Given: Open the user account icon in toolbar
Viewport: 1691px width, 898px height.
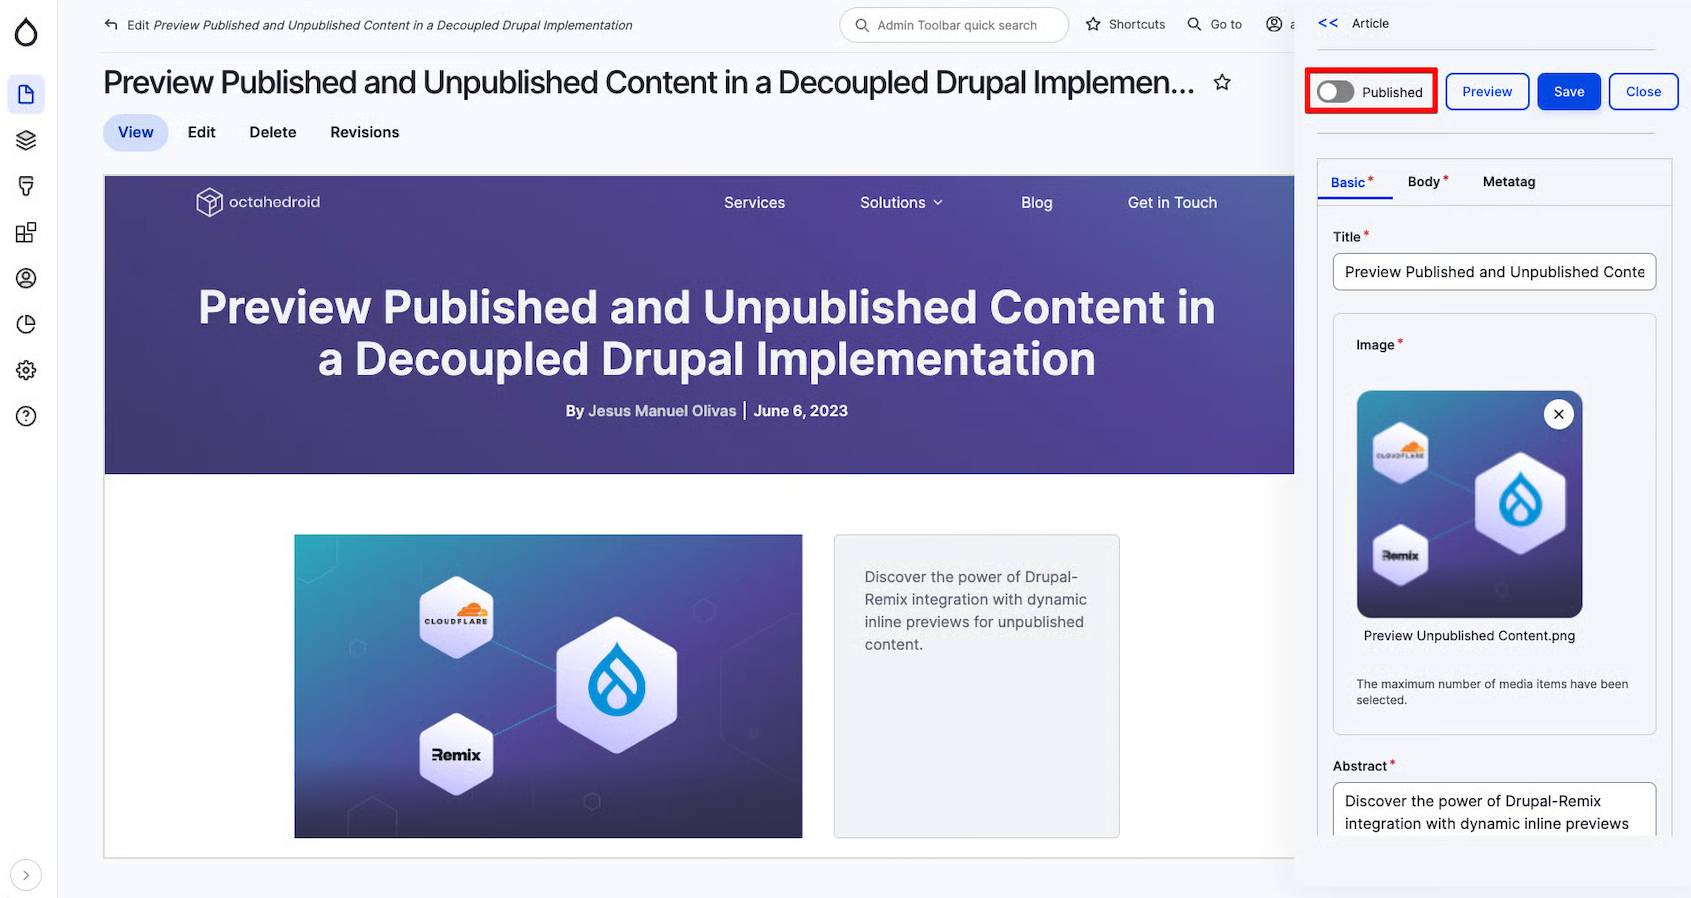Looking at the screenshot, I should point(1274,24).
